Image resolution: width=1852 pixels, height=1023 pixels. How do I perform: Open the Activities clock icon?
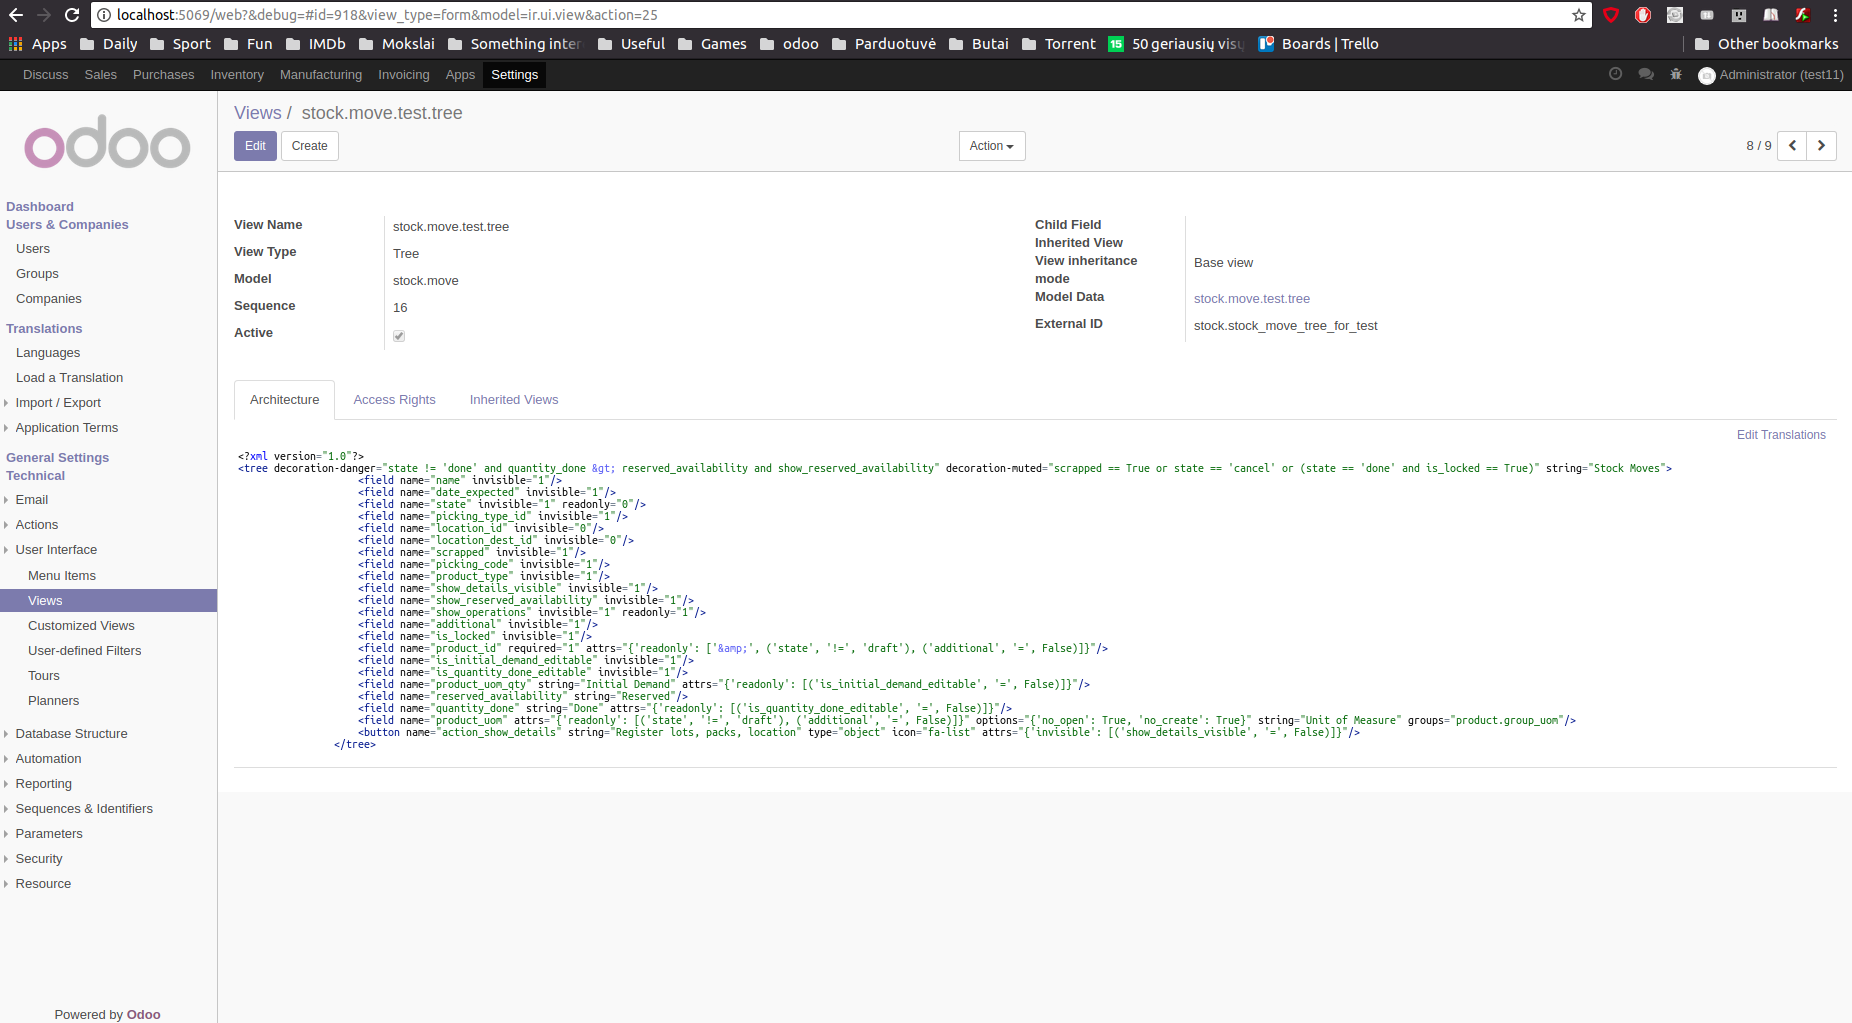[1614, 74]
